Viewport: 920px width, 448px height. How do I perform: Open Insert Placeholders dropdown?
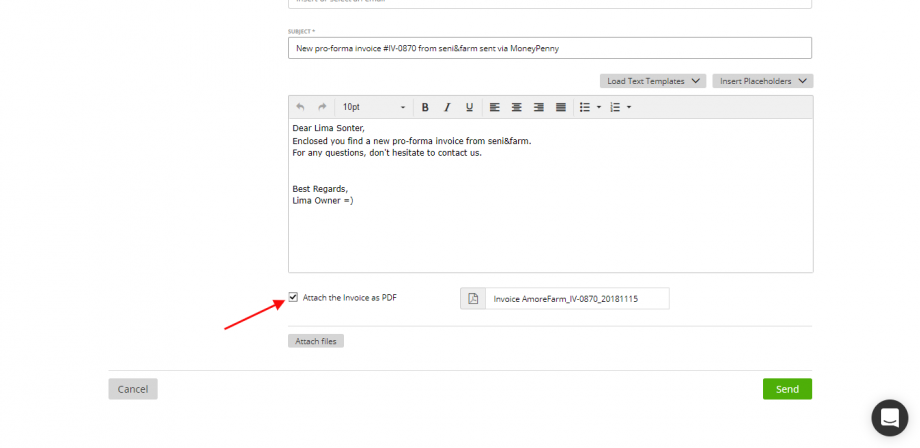763,81
